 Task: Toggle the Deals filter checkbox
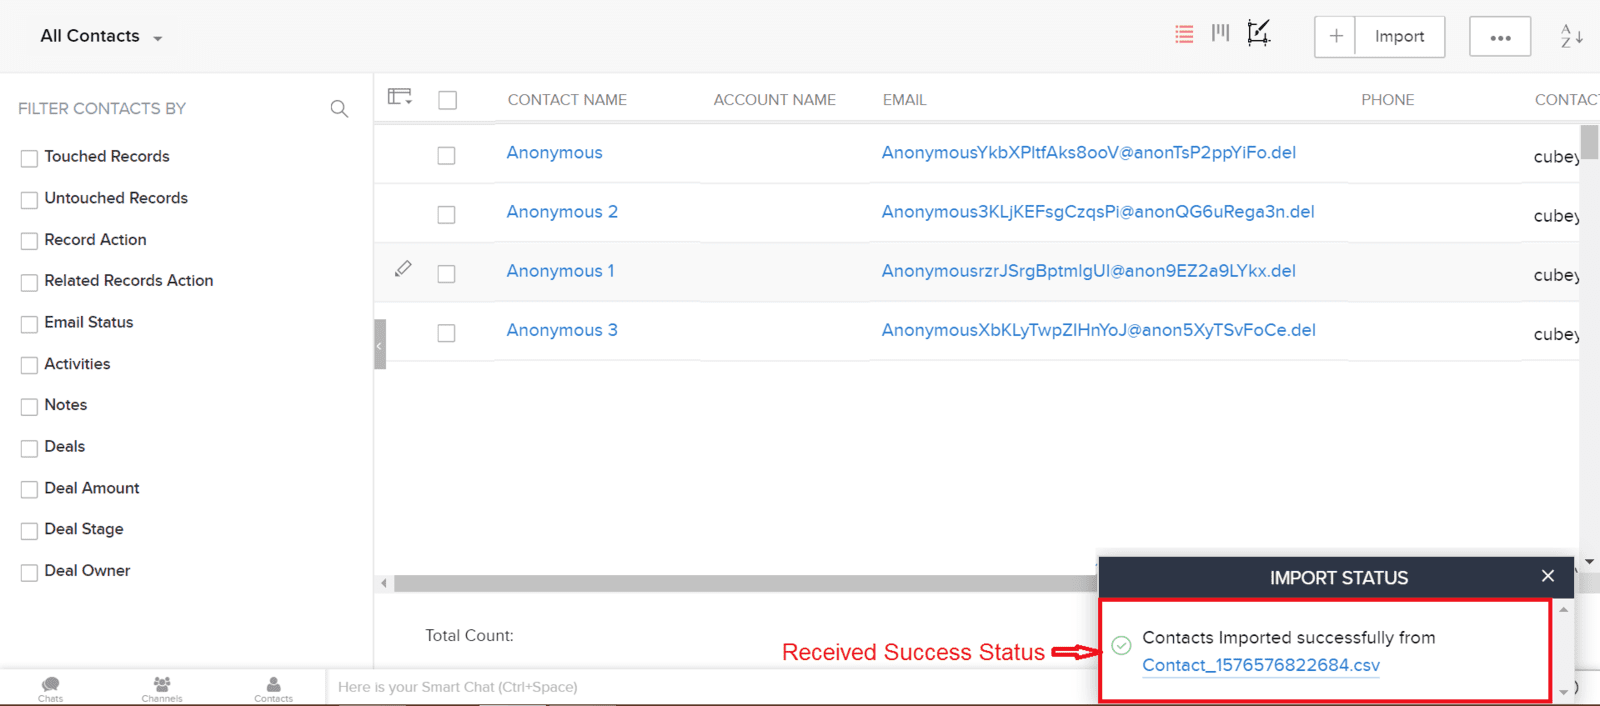click(29, 448)
